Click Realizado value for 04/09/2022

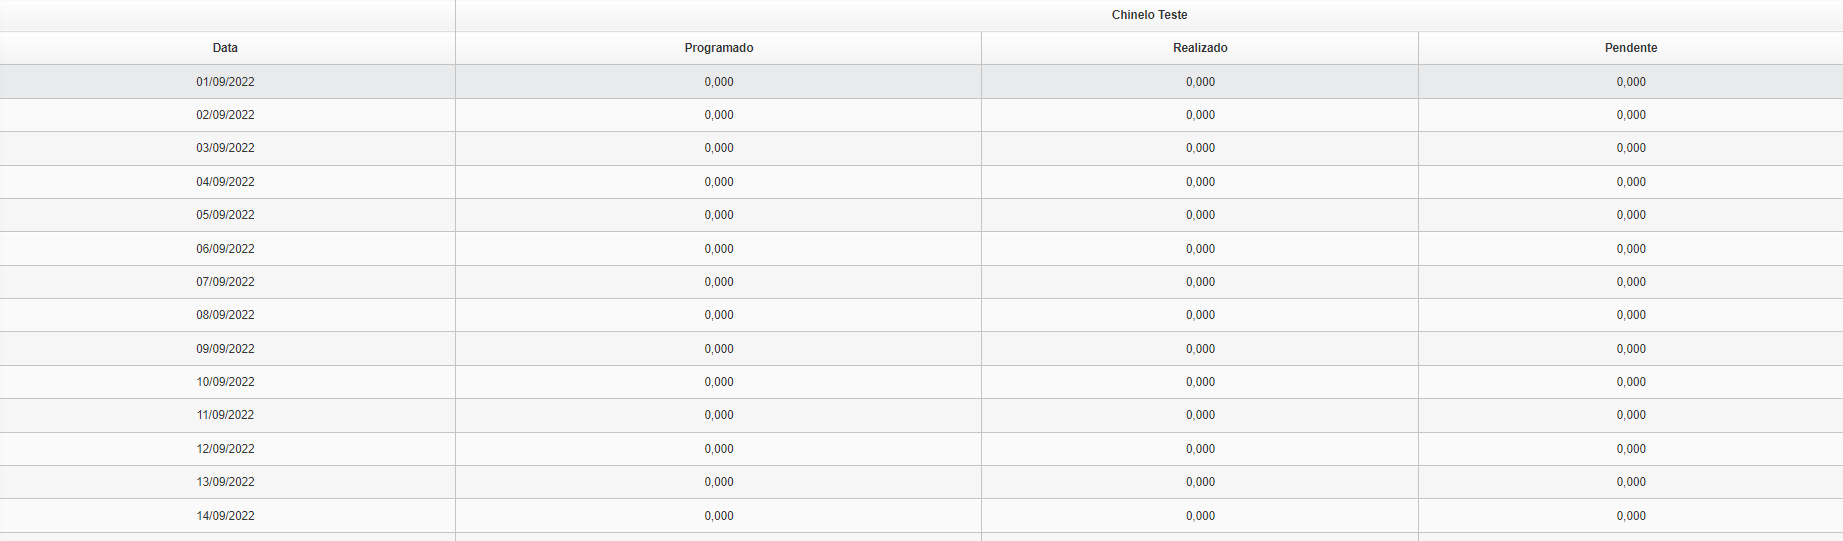pyautogui.click(x=1200, y=182)
